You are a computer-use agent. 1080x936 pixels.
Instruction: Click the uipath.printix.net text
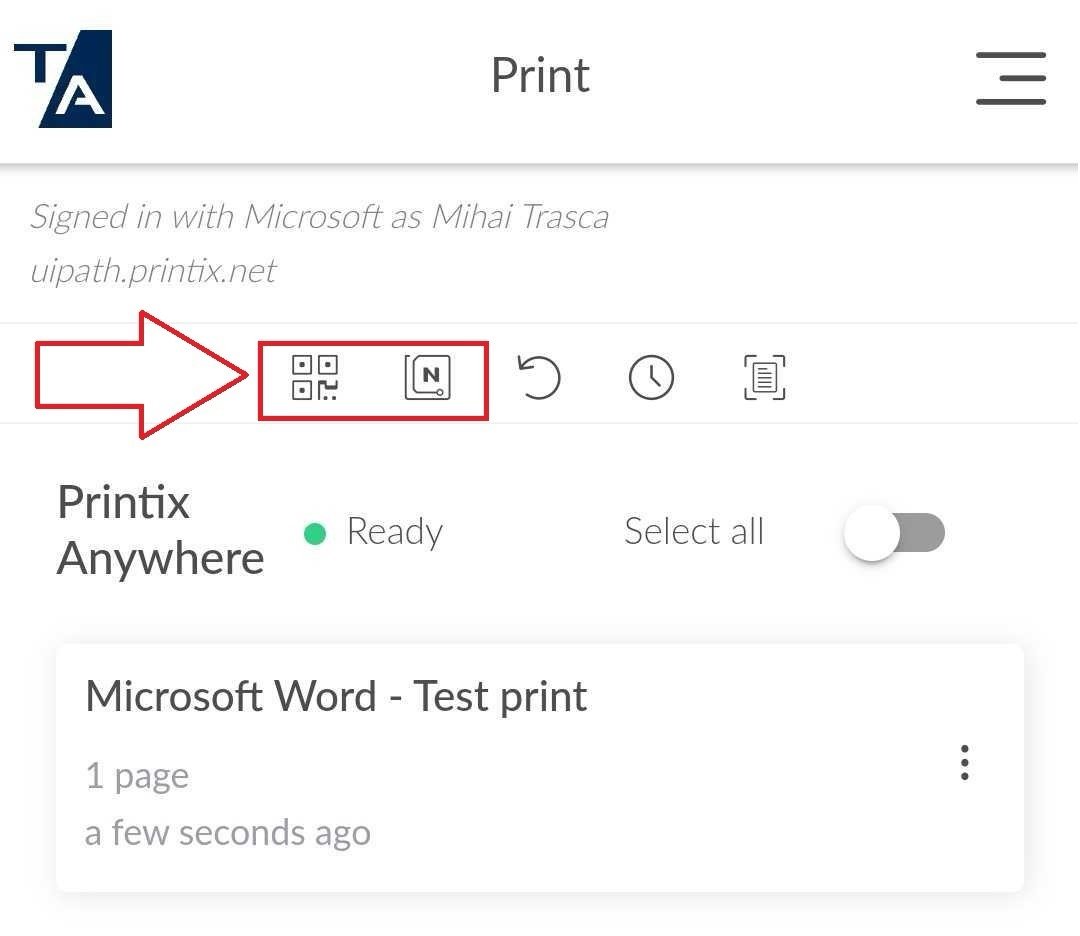click(x=153, y=271)
